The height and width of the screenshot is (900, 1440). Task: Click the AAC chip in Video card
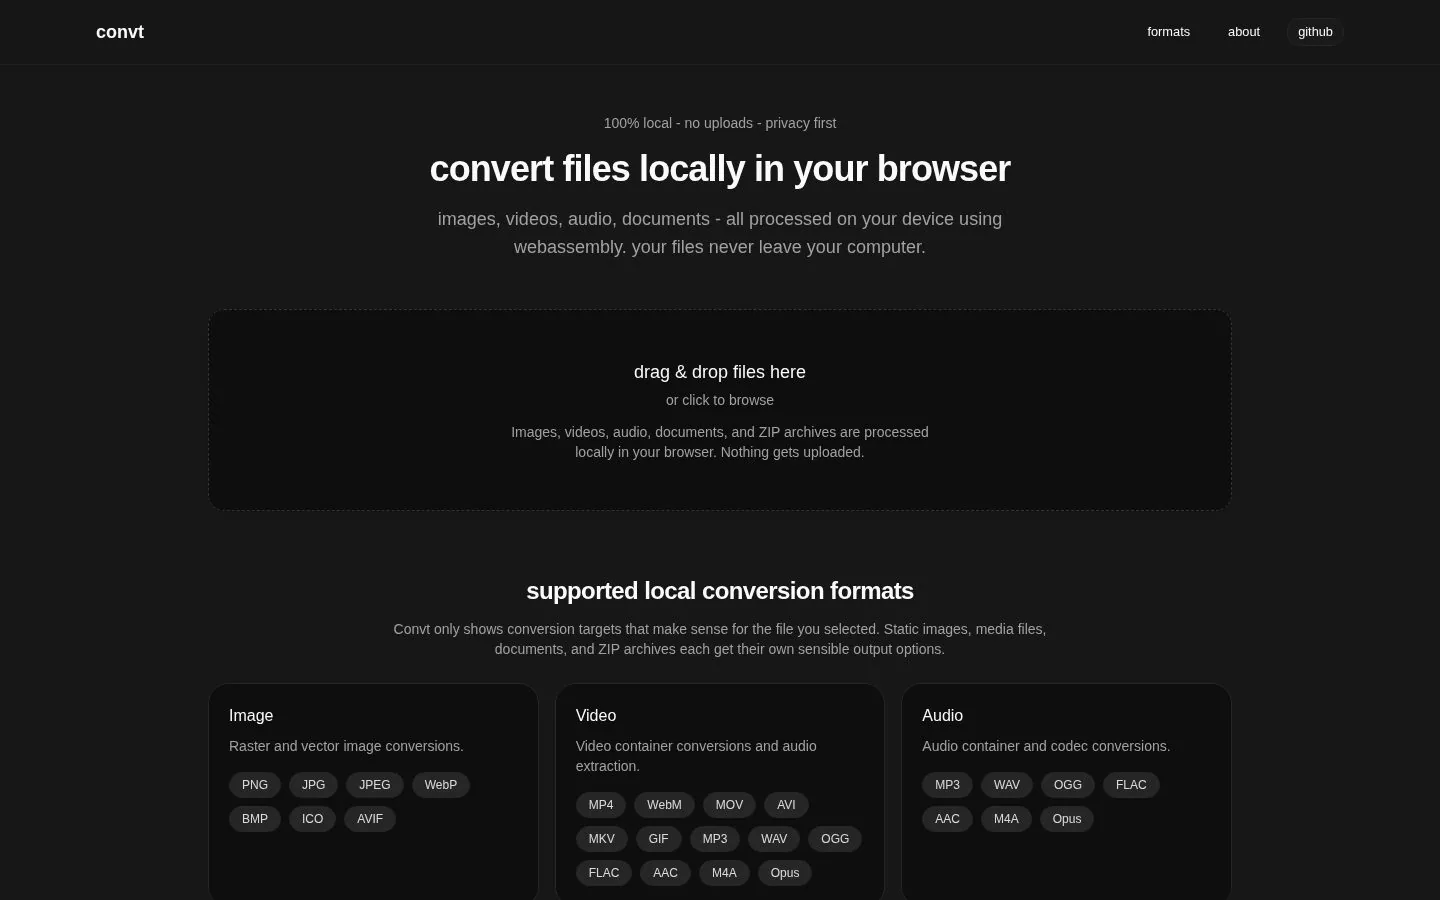pyautogui.click(x=665, y=873)
